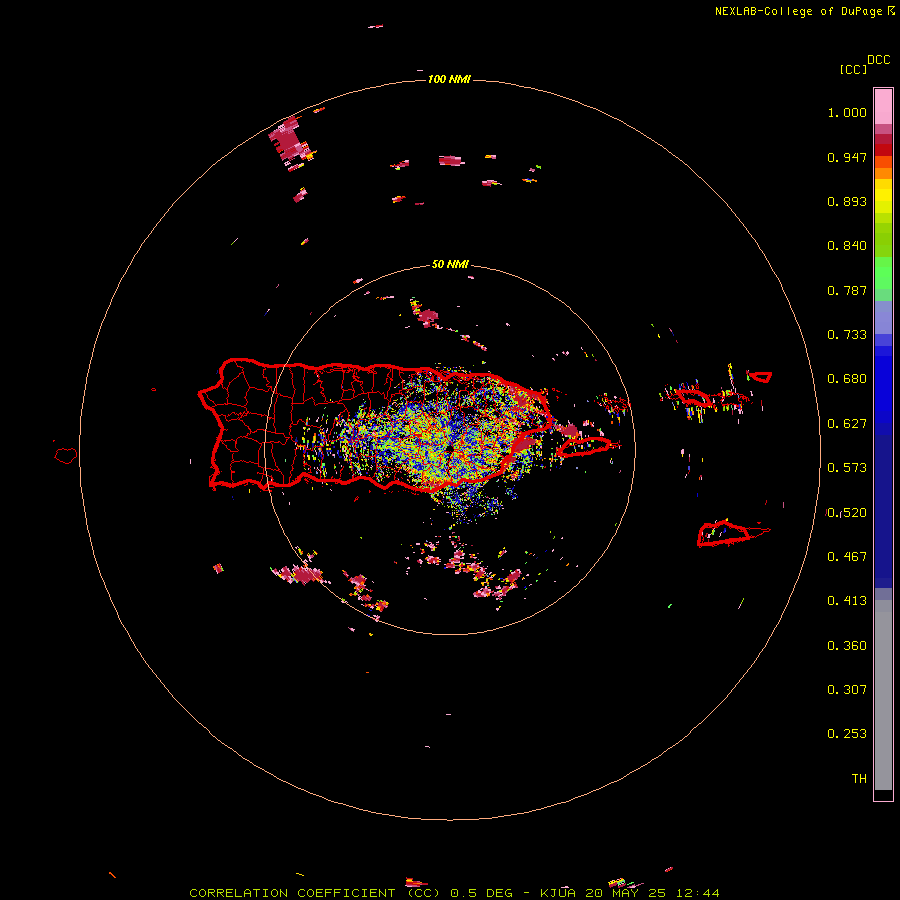Viewport: 900px width, 900px height.
Task: Click the 0.467 scale value
Action: tap(847, 557)
